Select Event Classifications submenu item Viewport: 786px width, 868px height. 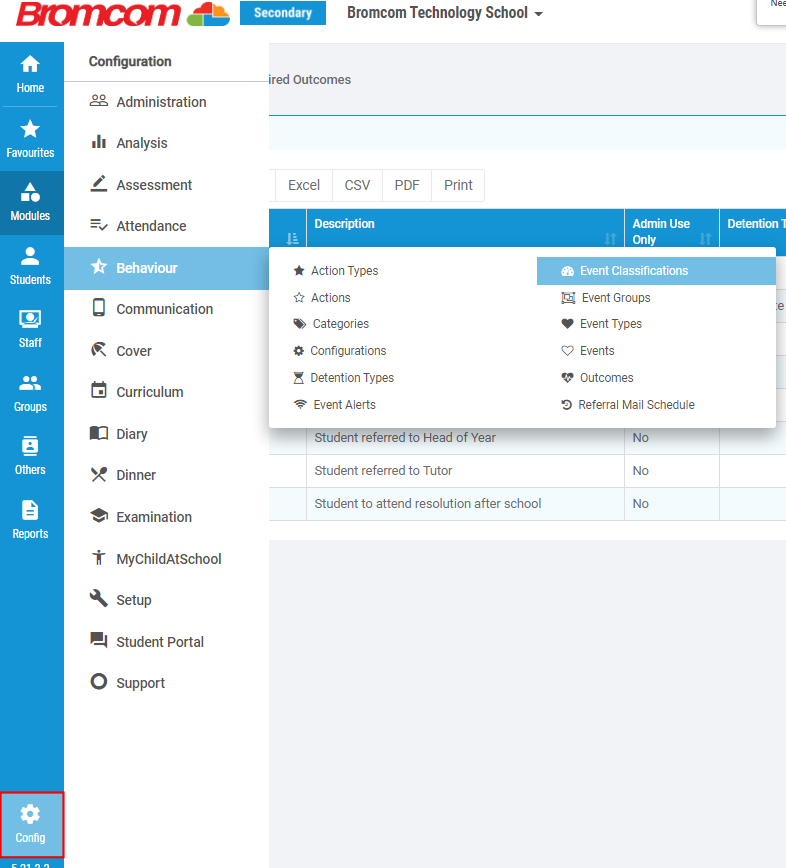[x=656, y=271]
